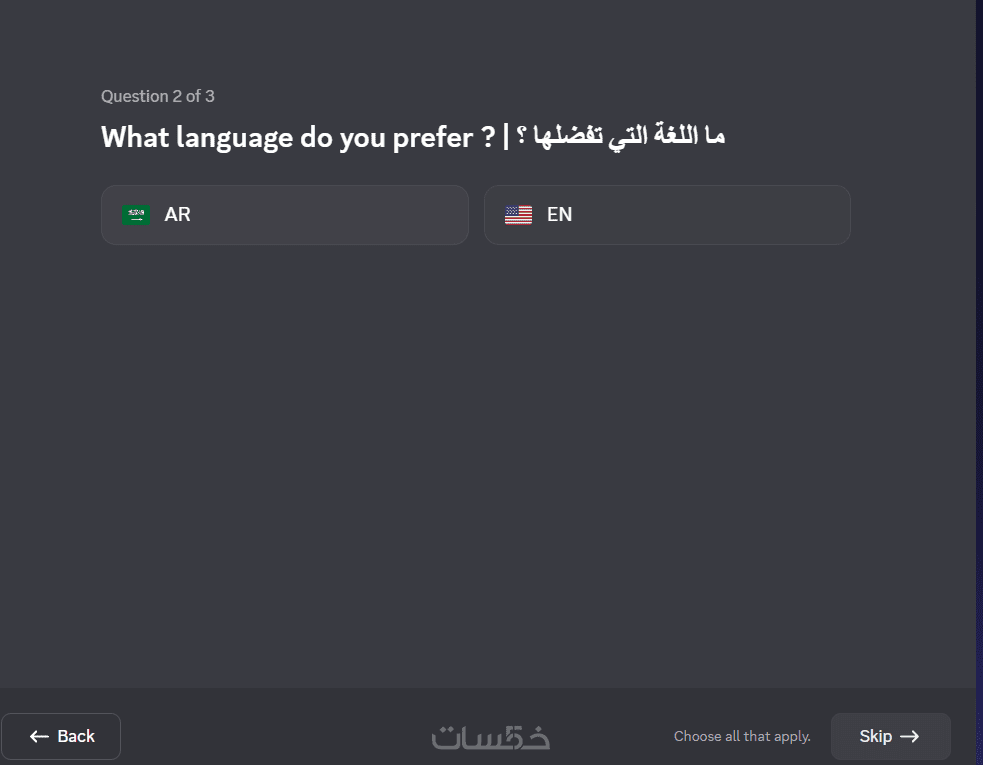Click the "Skip" text label

pyautogui.click(x=875, y=737)
